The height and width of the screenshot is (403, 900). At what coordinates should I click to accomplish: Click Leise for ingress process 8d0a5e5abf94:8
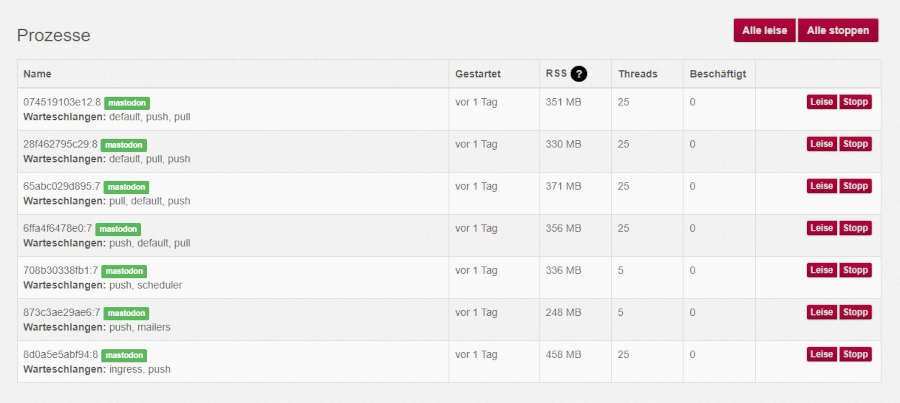(821, 354)
